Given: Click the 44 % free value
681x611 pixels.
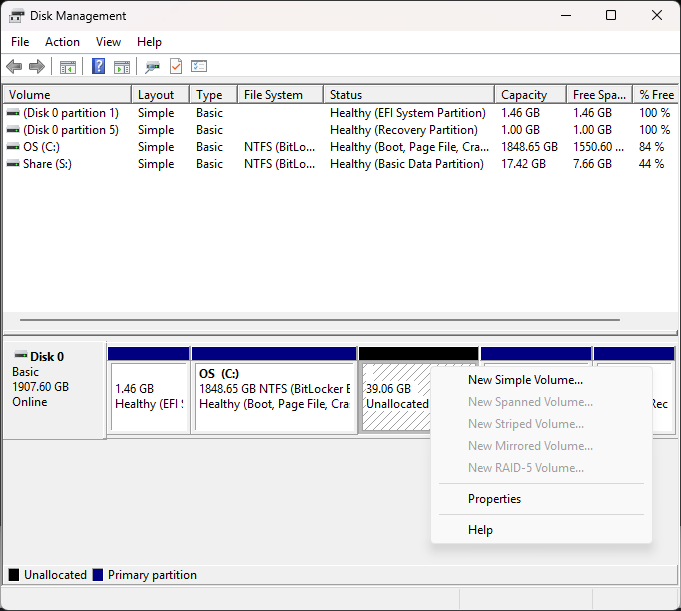Looking at the screenshot, I should (x=651, y=164).
